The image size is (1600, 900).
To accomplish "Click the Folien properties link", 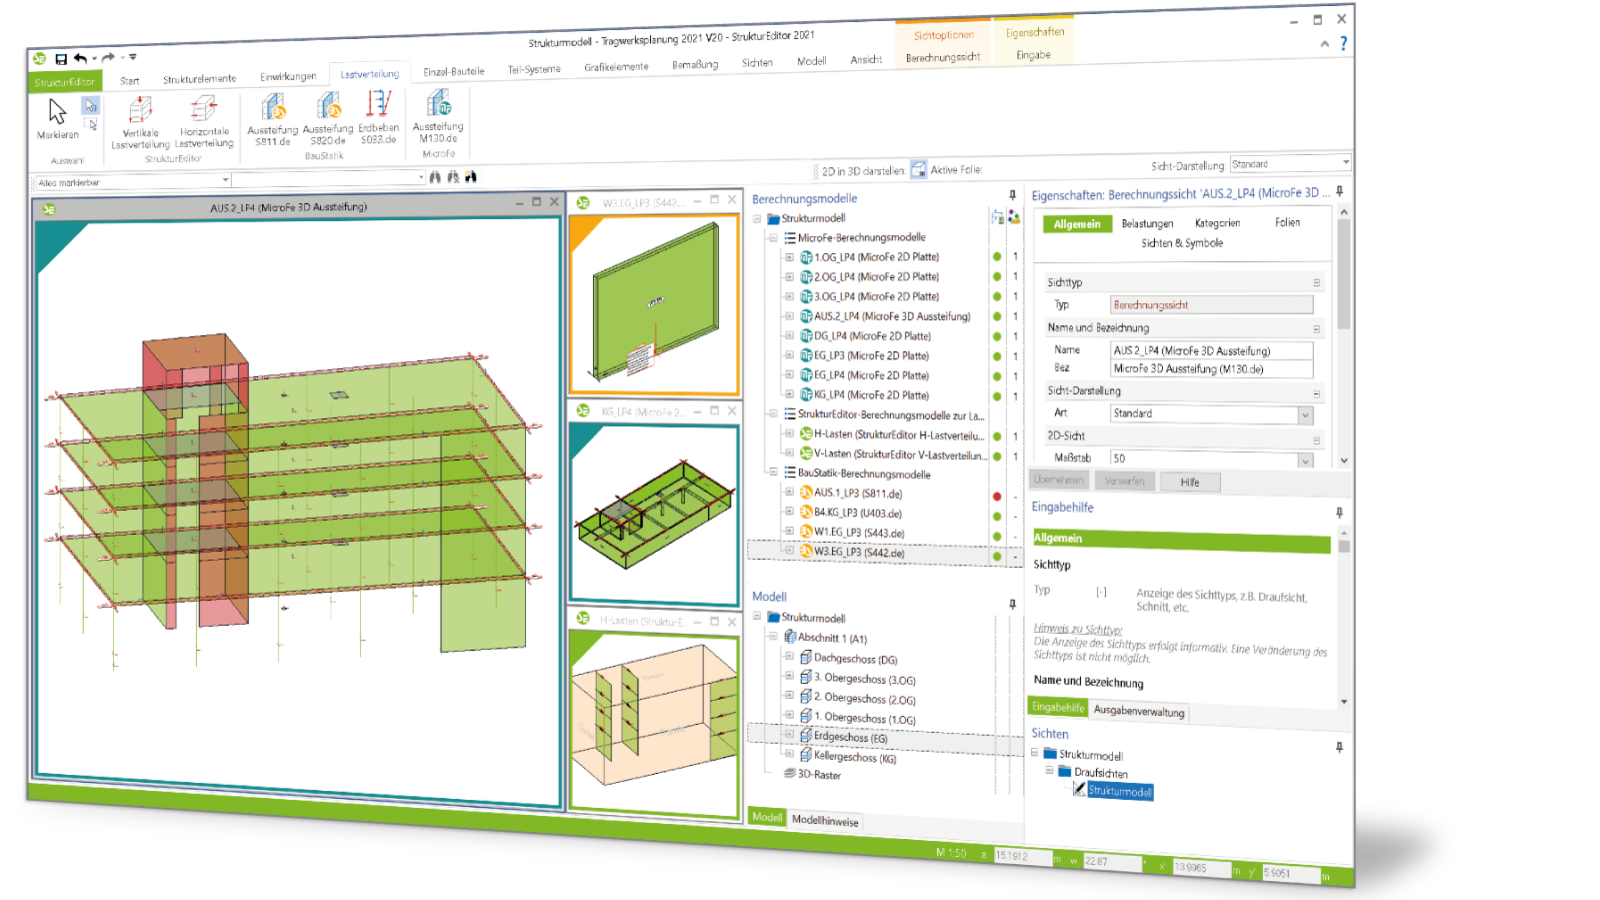I will coord(1288,222).
